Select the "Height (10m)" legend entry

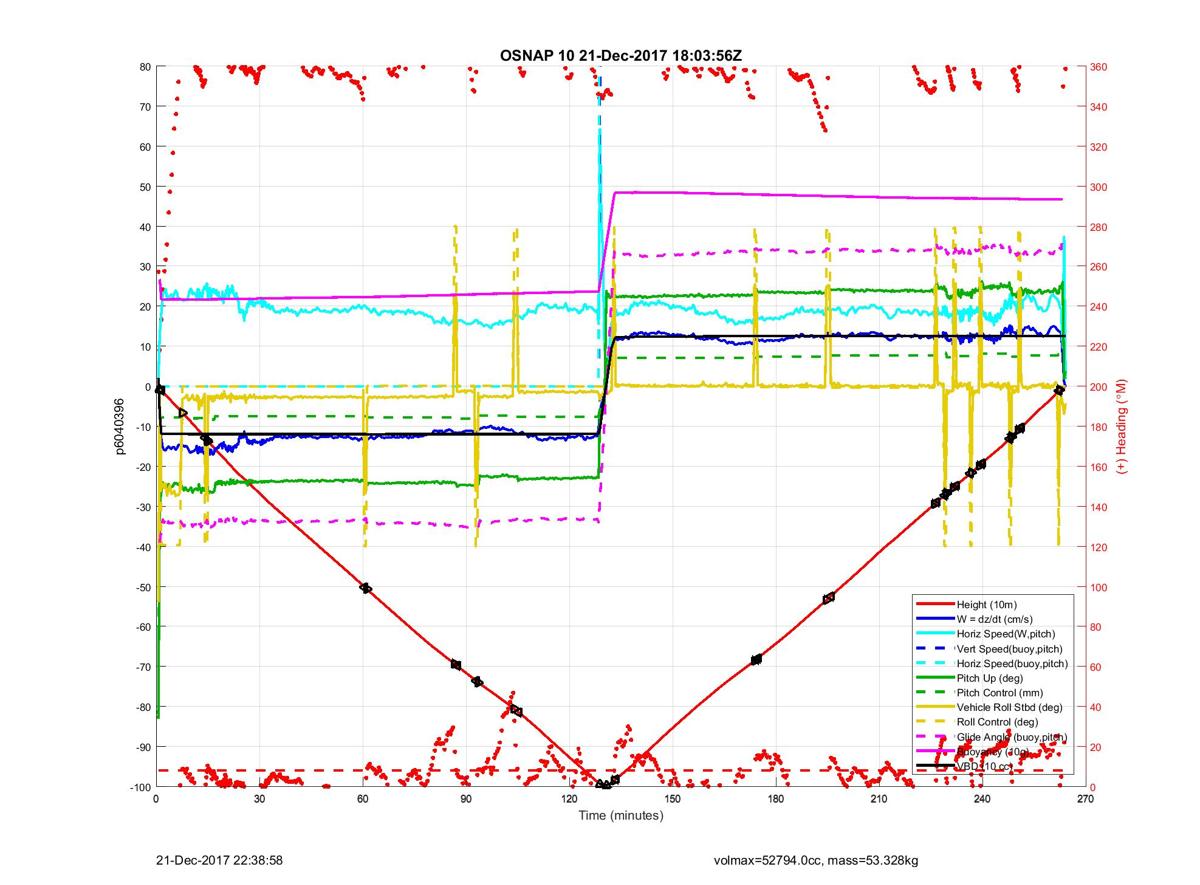(988, 605)
